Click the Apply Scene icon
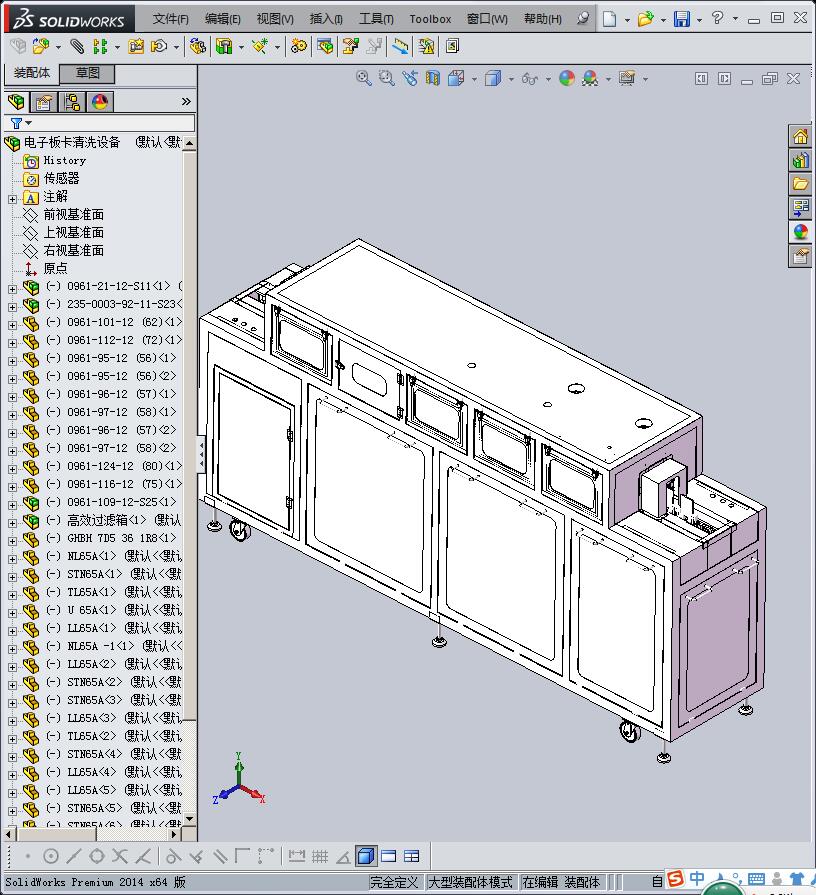The width and height of the screenshot is (816, 895). pos(590,78)
